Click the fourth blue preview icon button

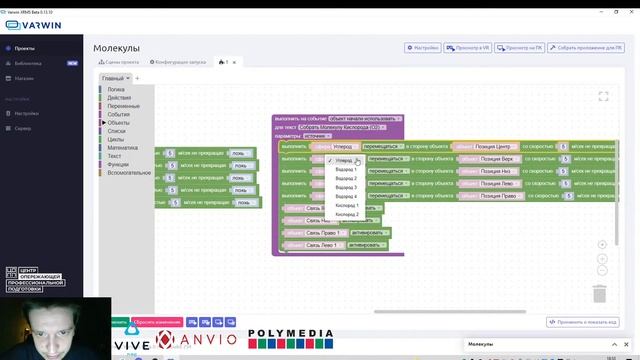[231, 322]
